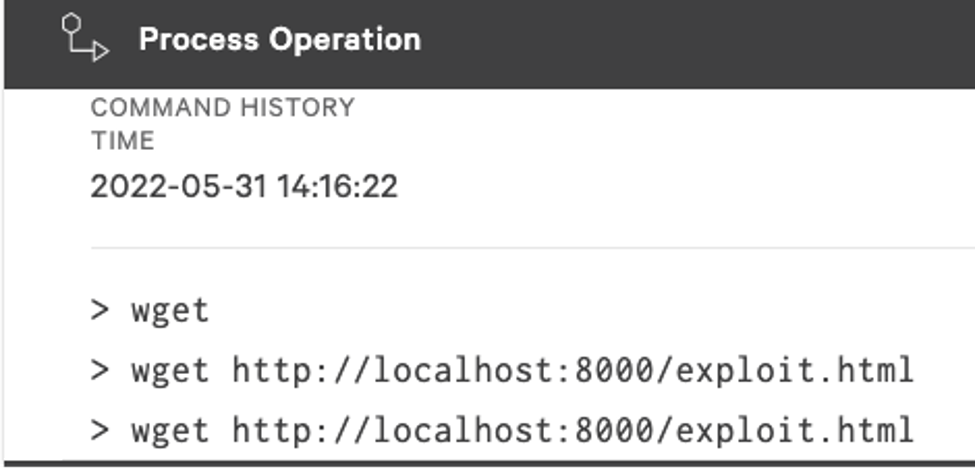Click exploit.html filename in middle command
Screen dimensions: 977x472
pos(794,371)
